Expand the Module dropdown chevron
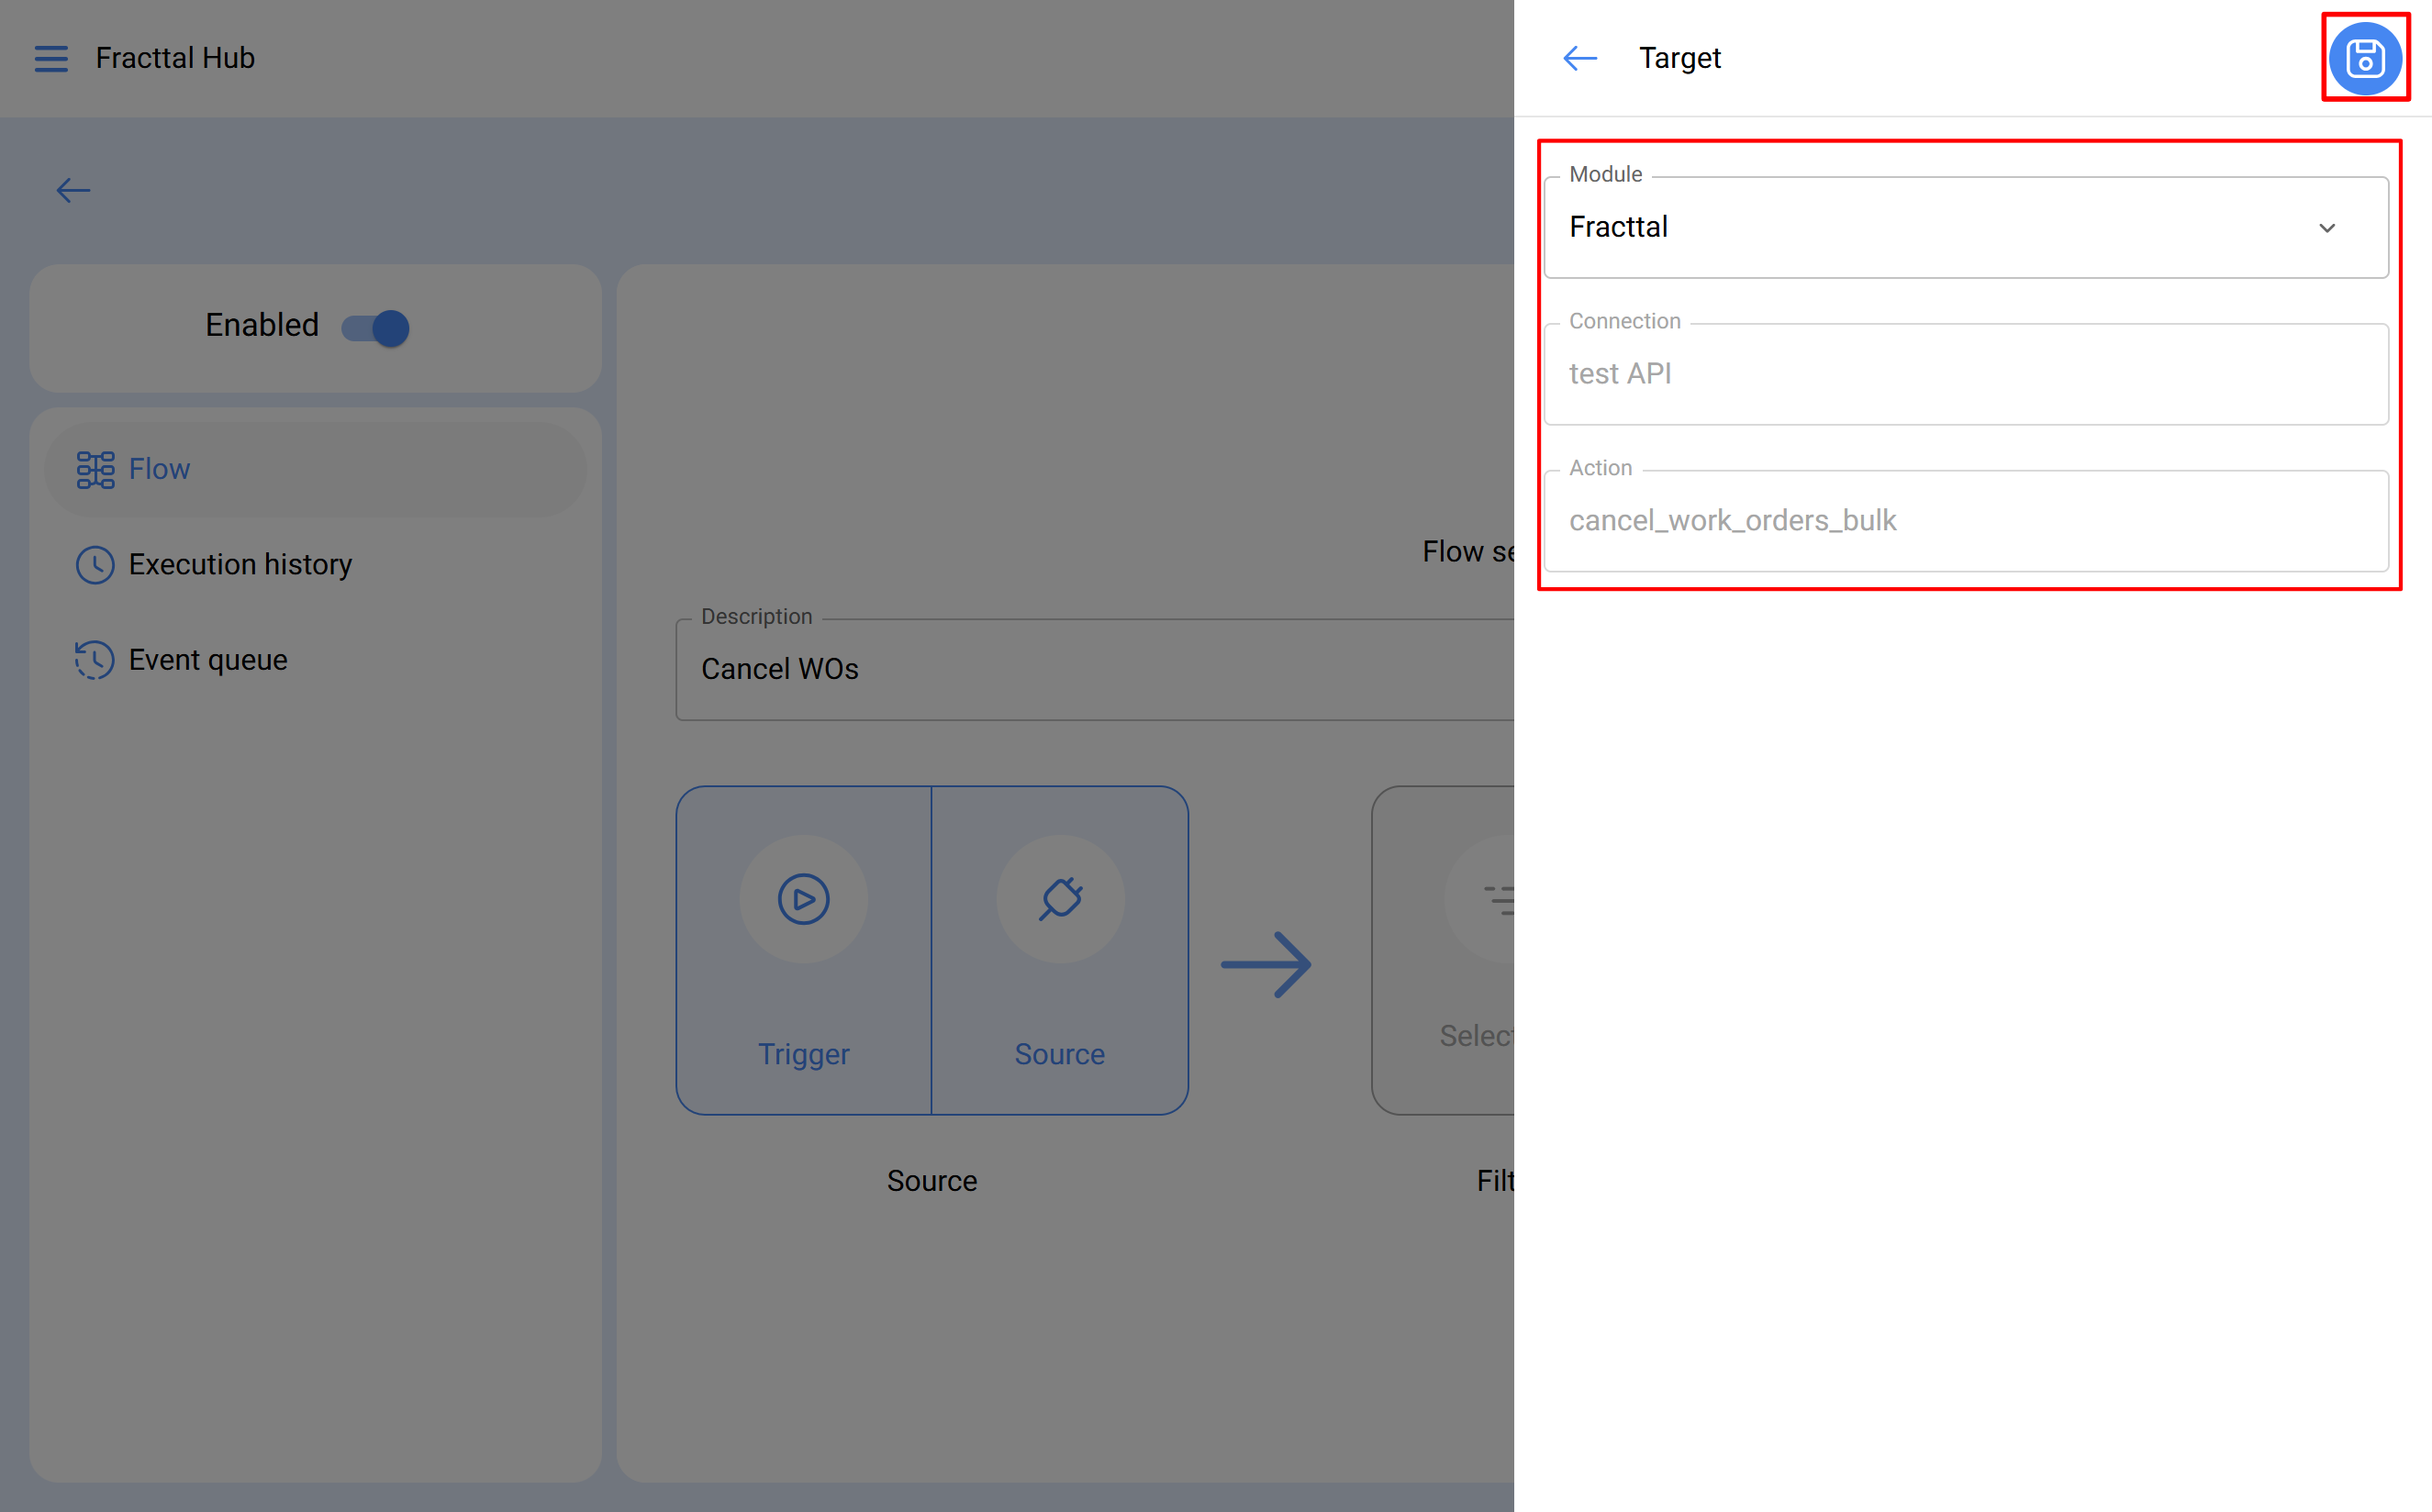Image resolution: width=2432 pixels, height=1512 pixels. click(x=2326, y=228)
